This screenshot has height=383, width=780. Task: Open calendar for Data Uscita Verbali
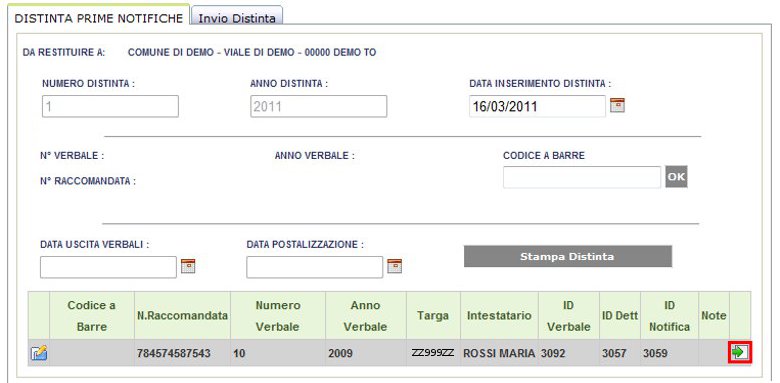tap(188, 266)
